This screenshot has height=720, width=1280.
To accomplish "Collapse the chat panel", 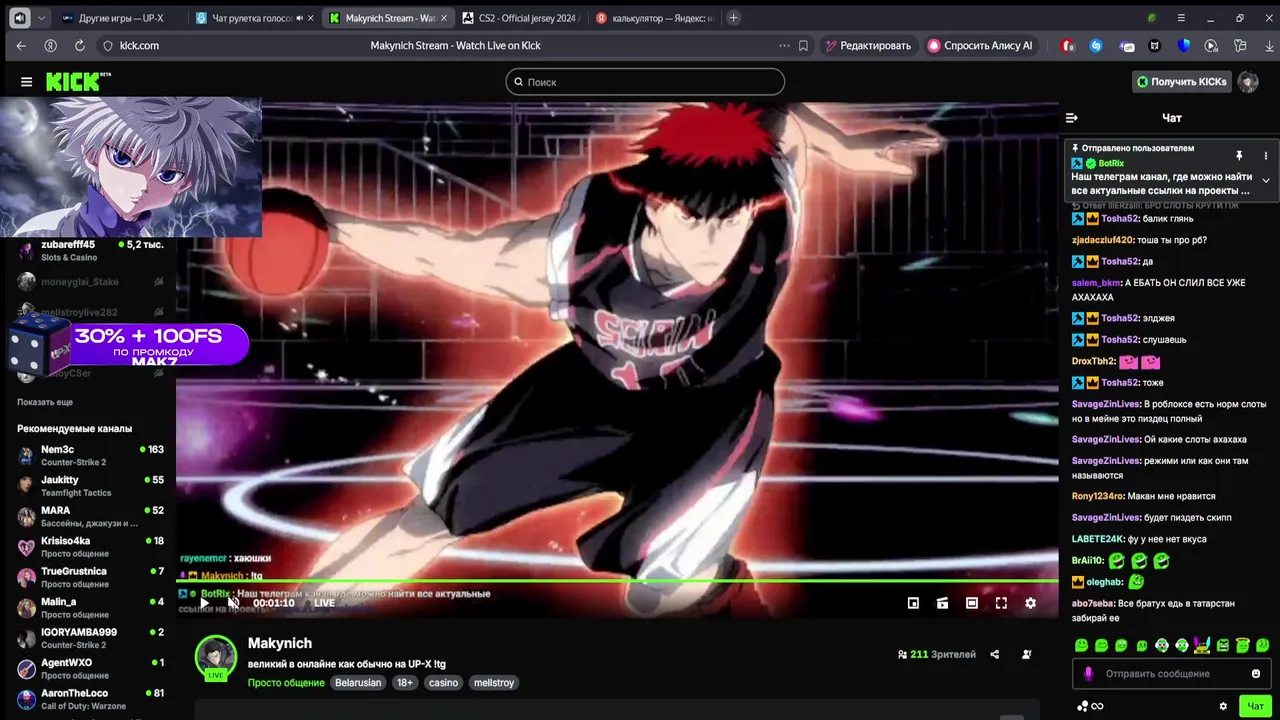I will click(1072, 118).
